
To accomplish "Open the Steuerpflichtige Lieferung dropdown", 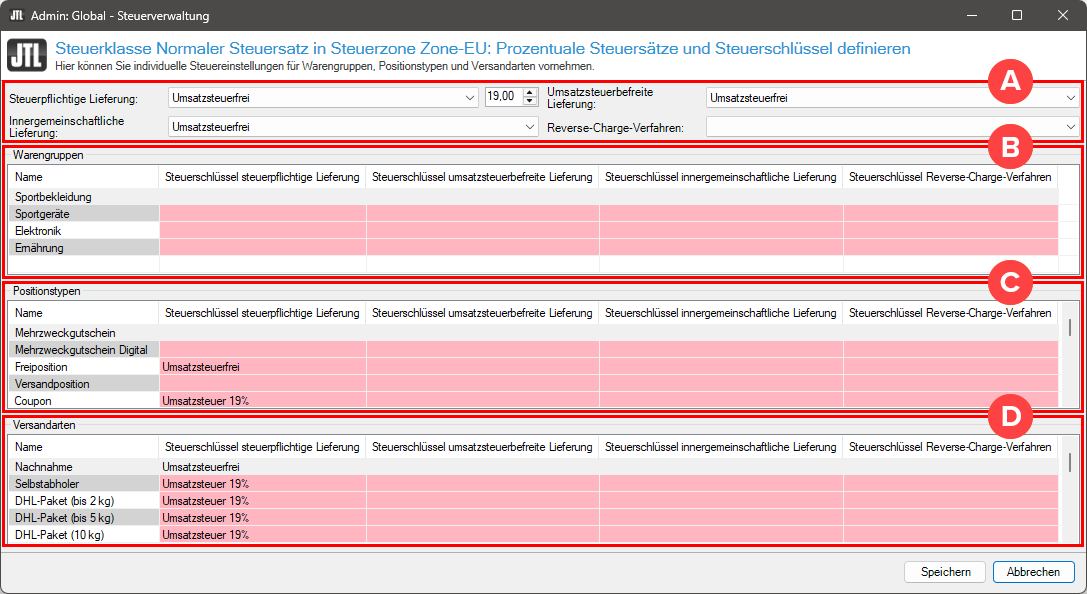I will [x=471, y=98].
